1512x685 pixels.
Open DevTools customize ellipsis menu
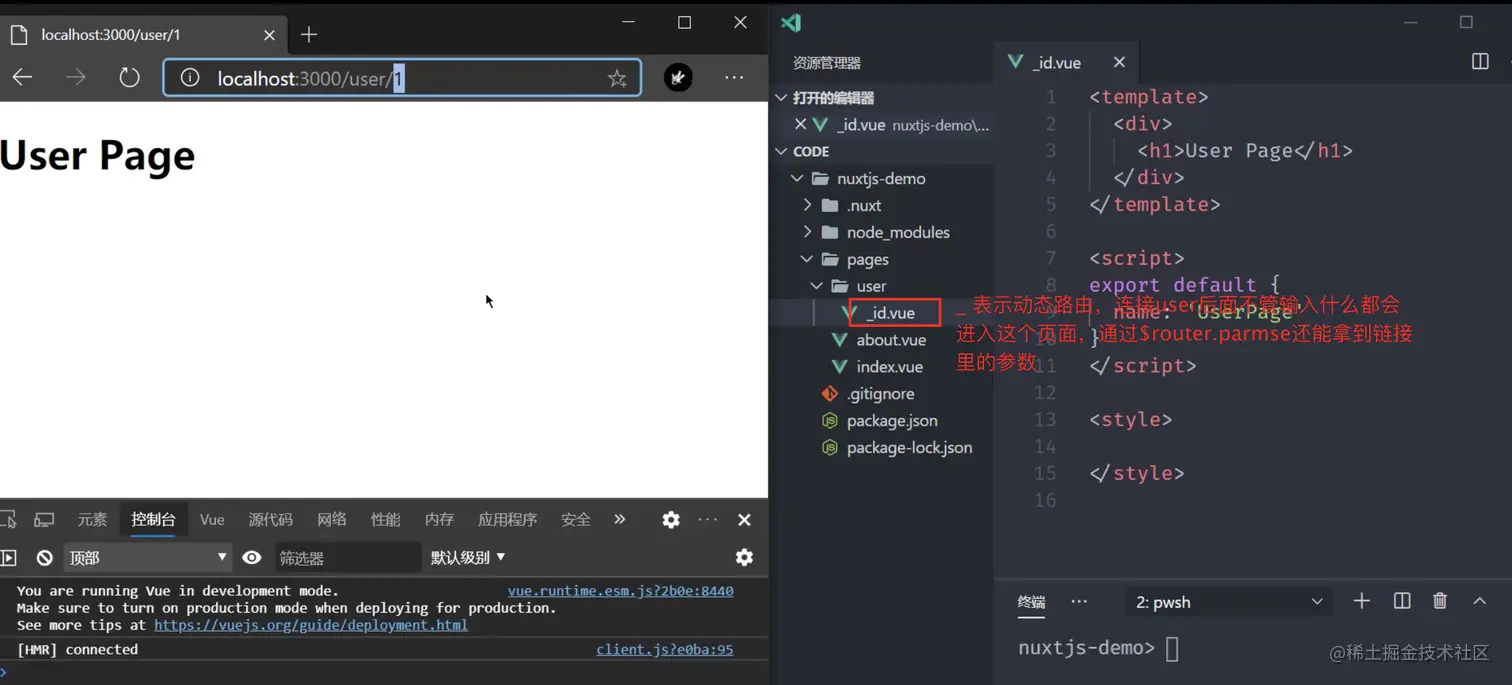(x=708, y=519)
